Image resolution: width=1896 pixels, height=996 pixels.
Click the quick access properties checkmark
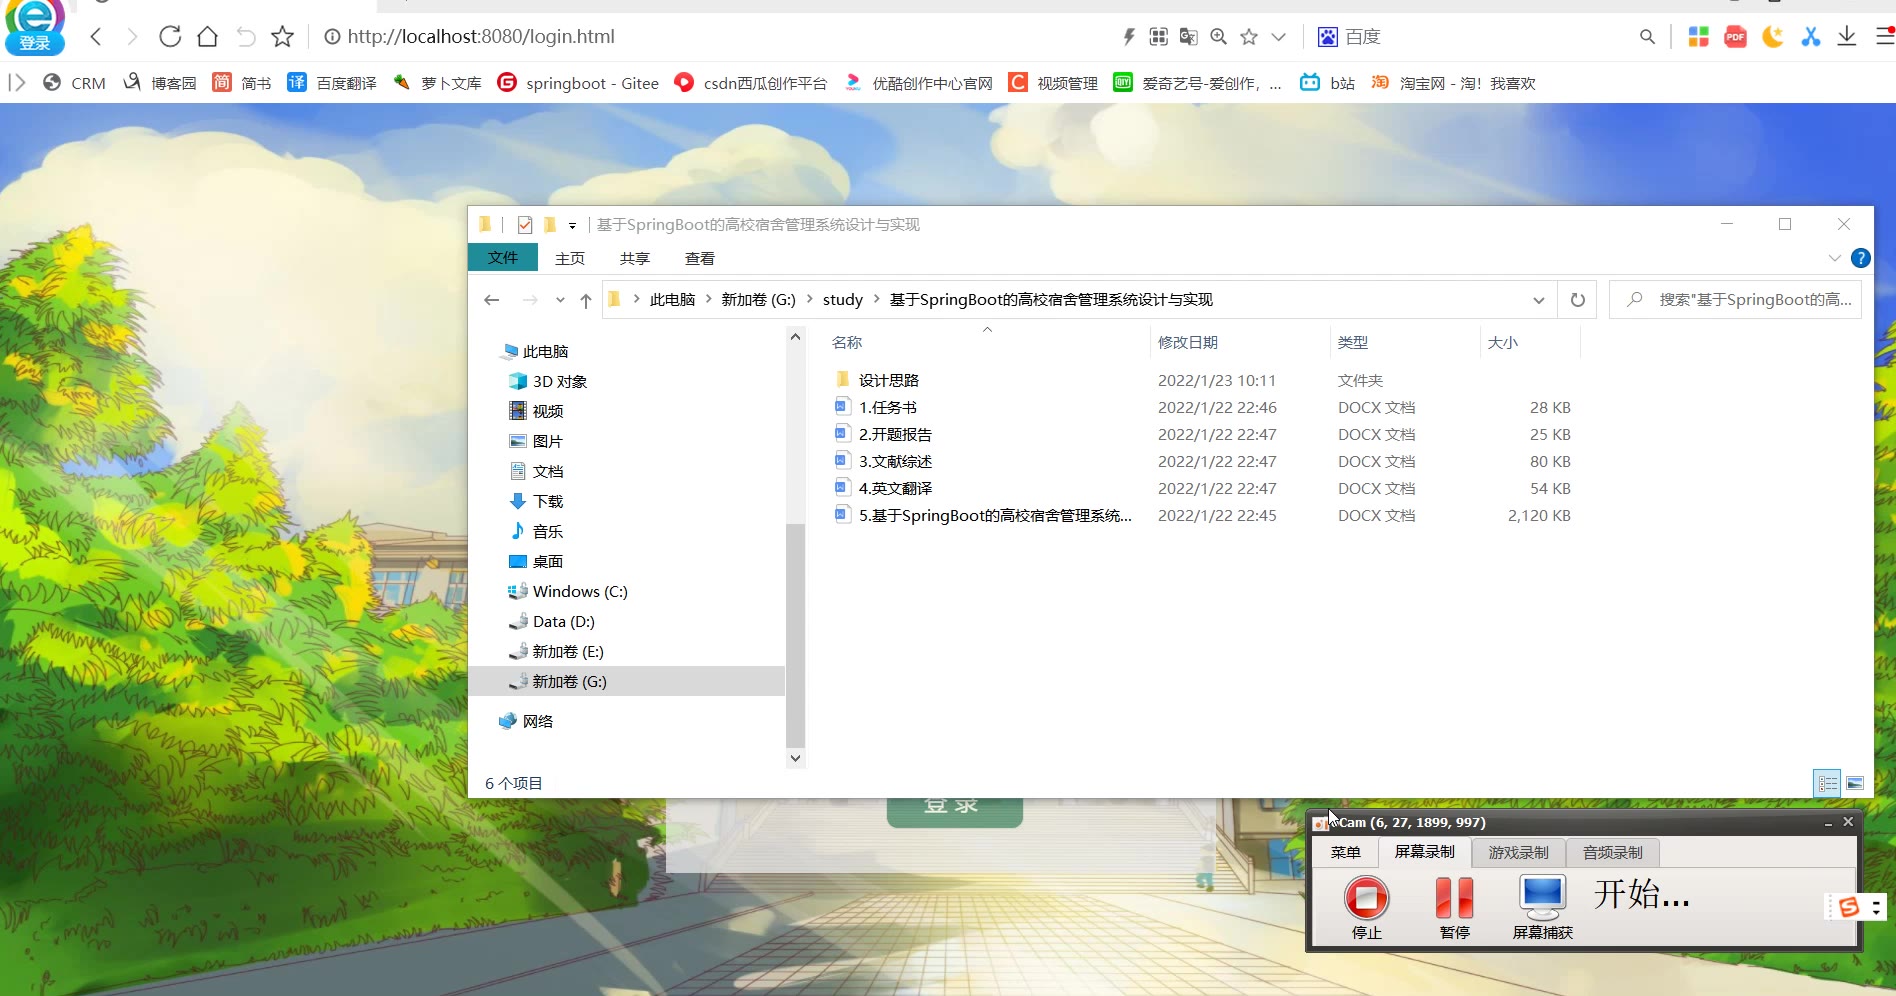[x=525, y=225]
